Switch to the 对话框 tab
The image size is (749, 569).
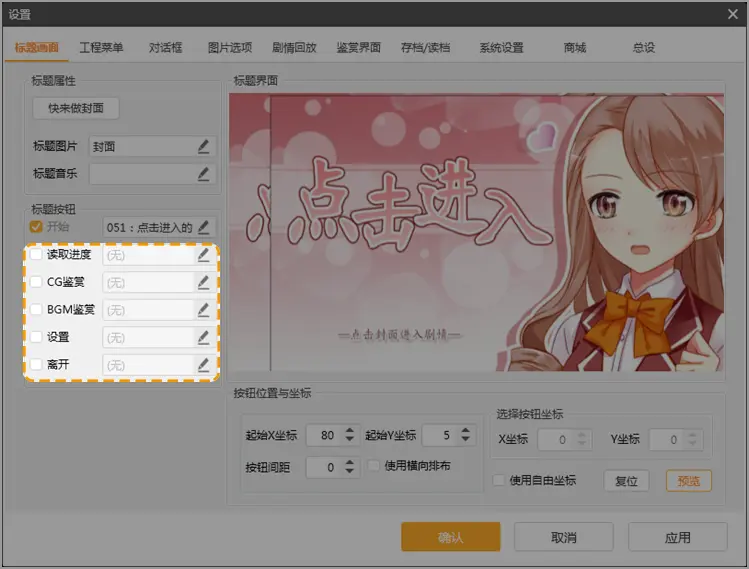(166, 47)
